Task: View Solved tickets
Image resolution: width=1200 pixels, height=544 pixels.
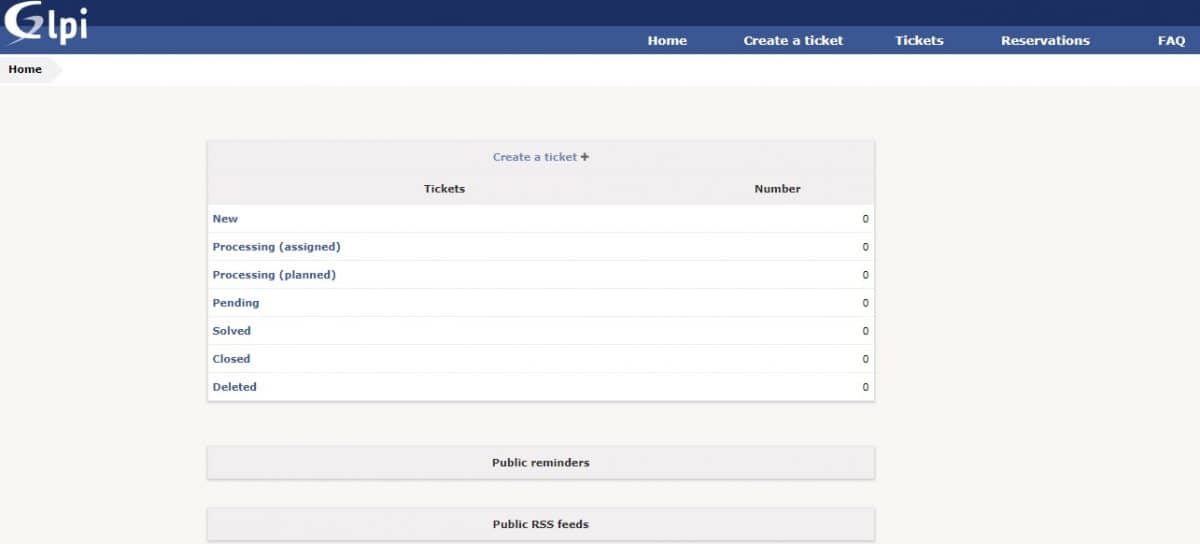Action: pos(231,331)
